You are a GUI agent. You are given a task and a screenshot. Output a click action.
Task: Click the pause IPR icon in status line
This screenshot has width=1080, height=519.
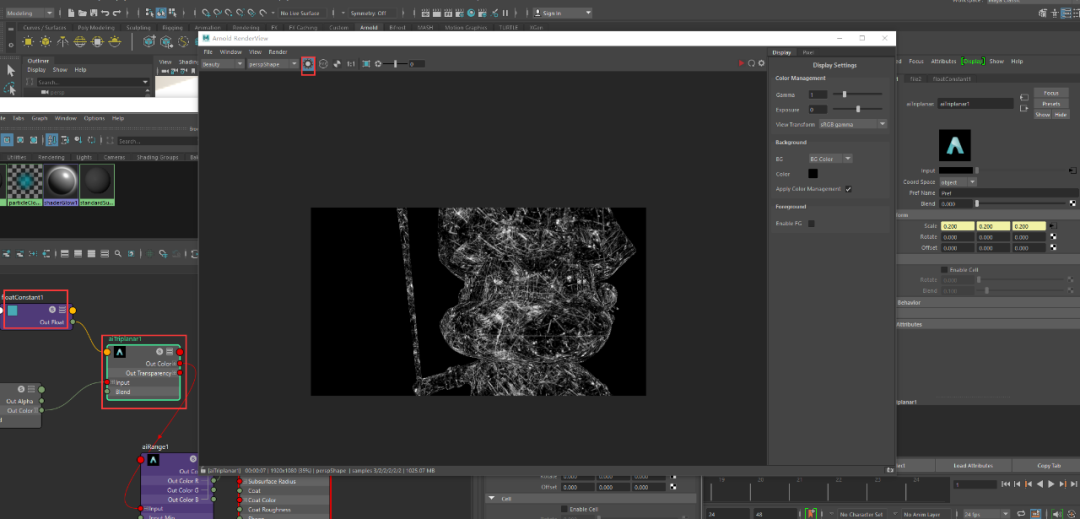click(505, 13)
